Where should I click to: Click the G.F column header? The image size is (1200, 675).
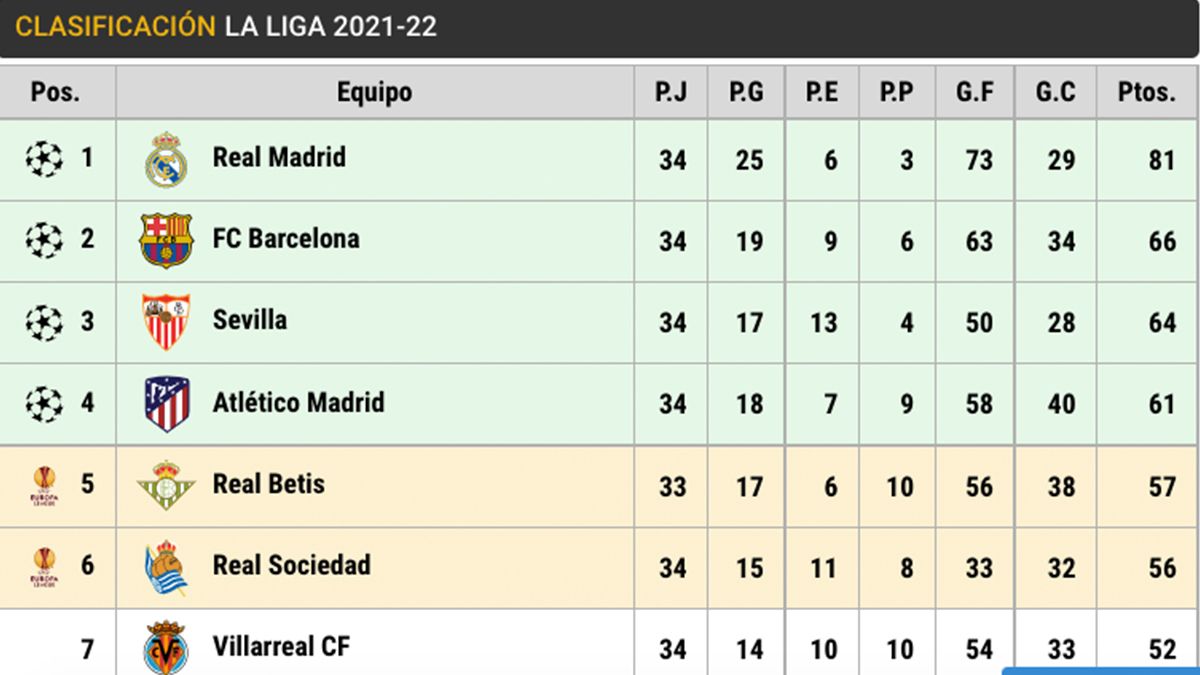point(974,93)
